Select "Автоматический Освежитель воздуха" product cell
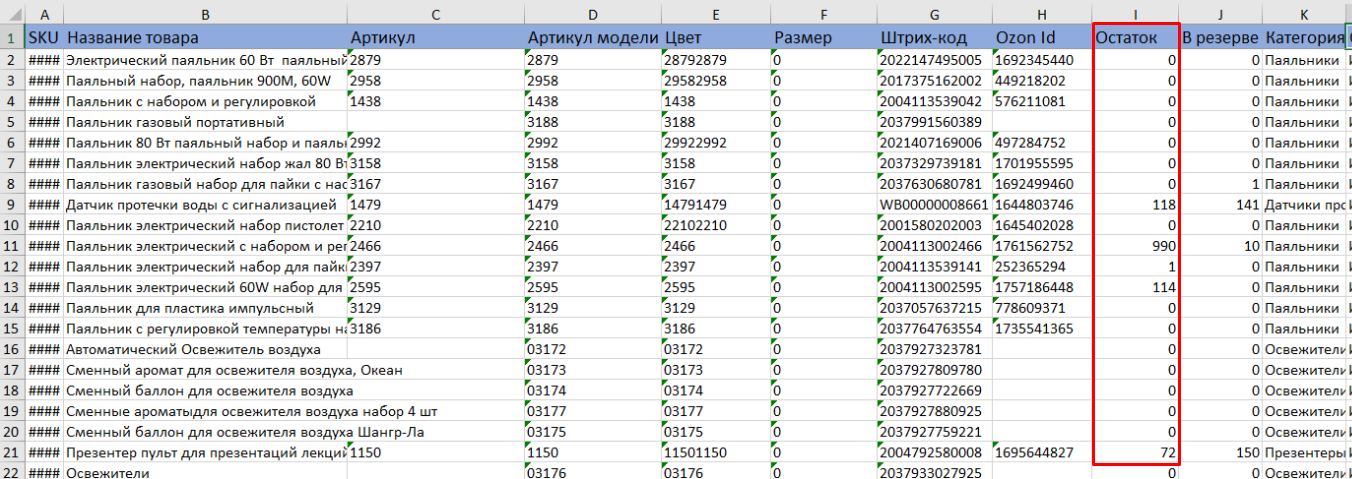The image size is (1352, 479). (205, 350)
